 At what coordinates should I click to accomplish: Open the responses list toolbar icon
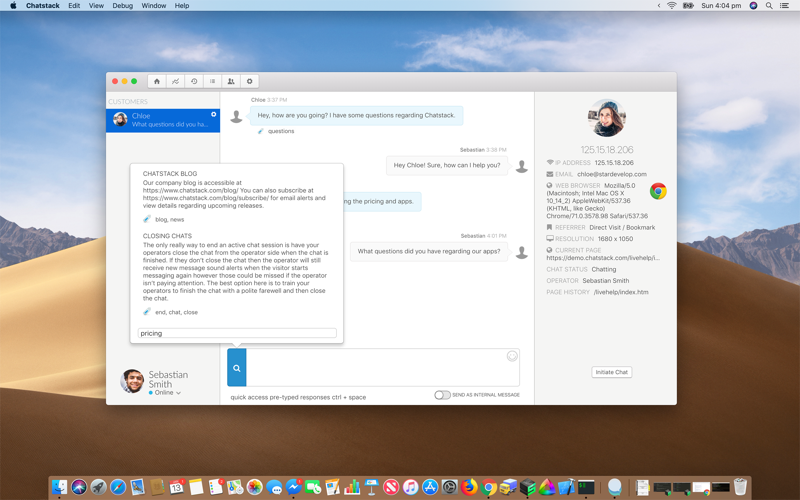tap(212, 81)
